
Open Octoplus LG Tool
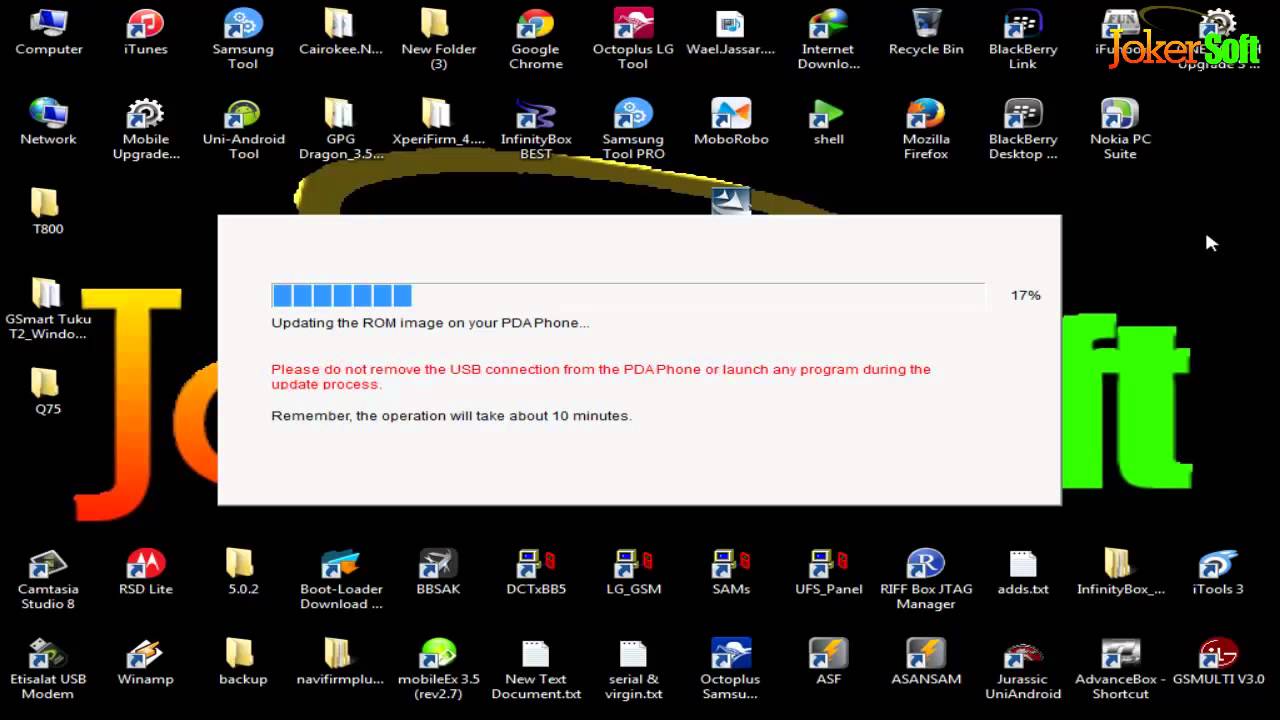point(633,39)
